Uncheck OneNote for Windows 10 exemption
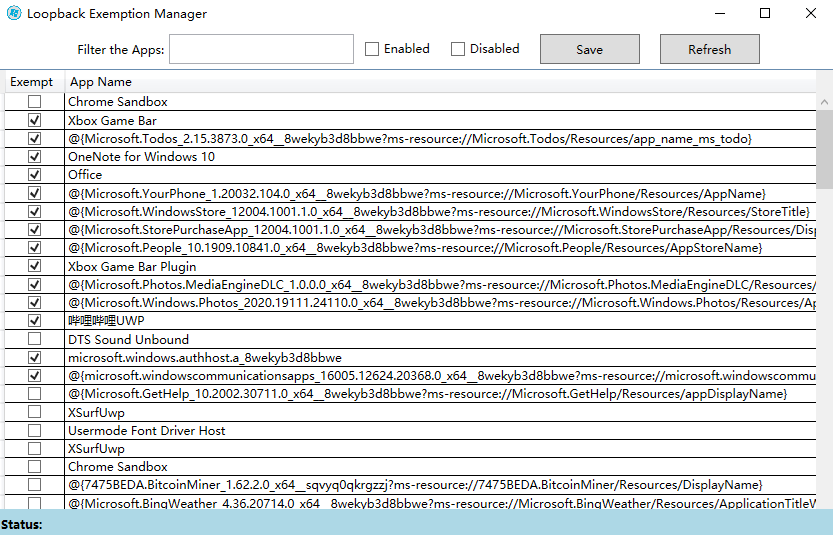 point(35,157)
